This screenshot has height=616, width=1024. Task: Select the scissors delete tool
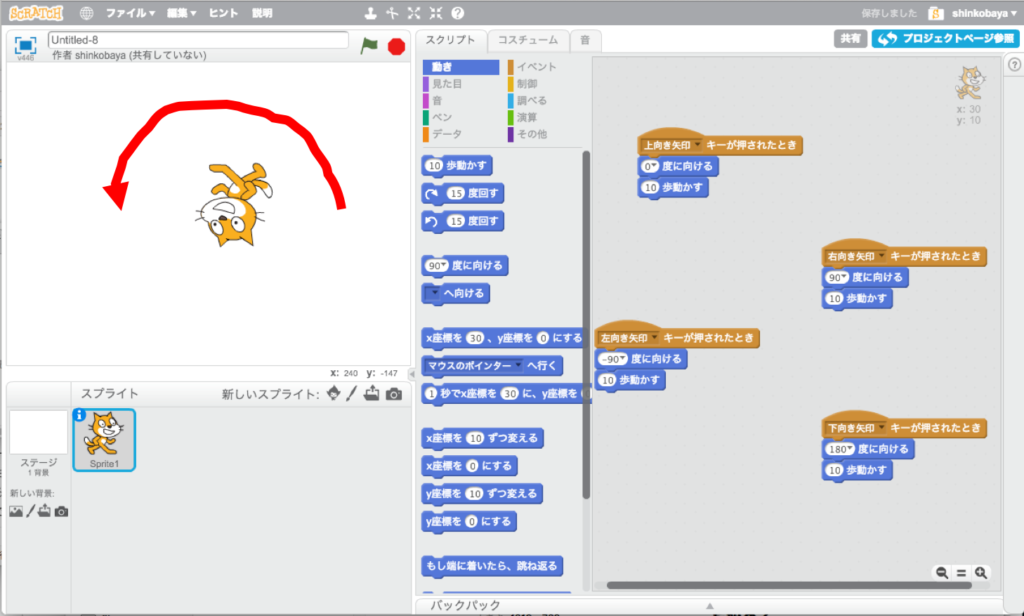(392, 14)
